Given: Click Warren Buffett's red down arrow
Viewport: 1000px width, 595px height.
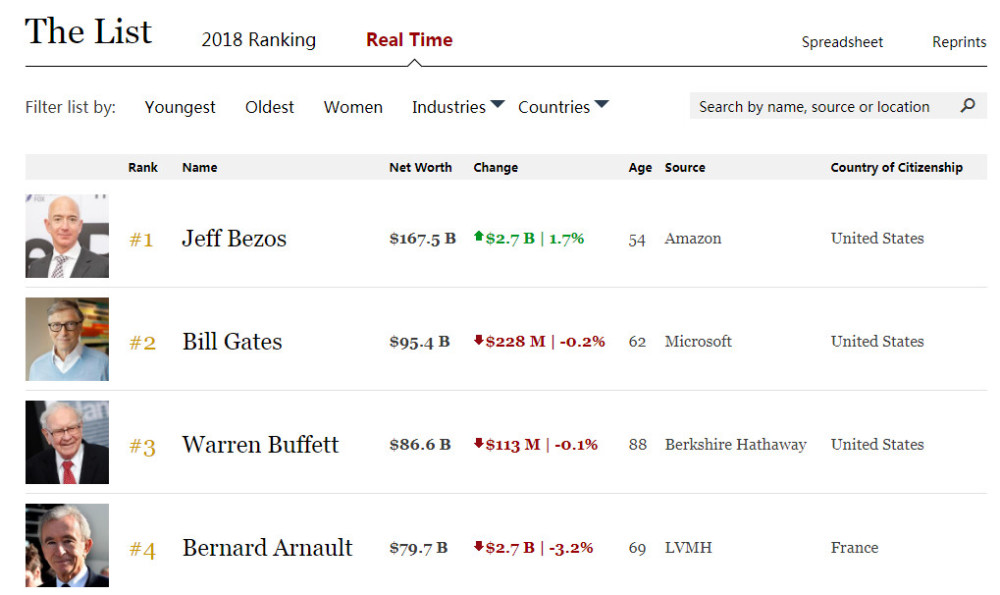Looking at the screenshot, I should point(479,444).
